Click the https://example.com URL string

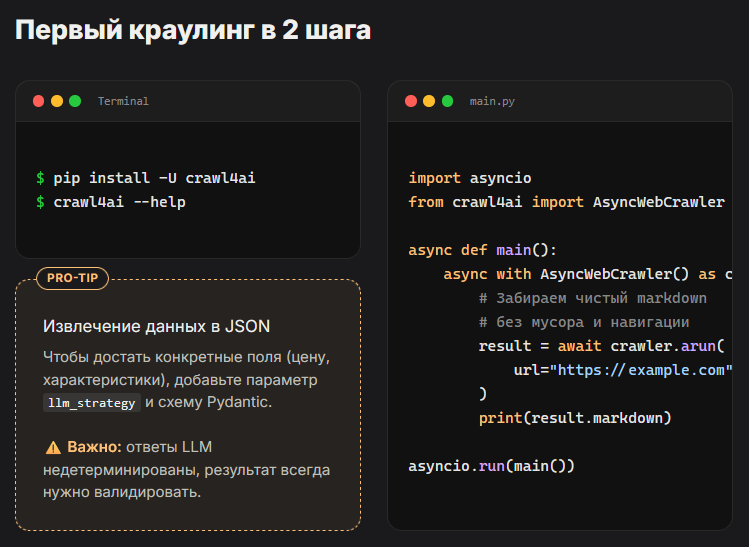coord(641,370)
